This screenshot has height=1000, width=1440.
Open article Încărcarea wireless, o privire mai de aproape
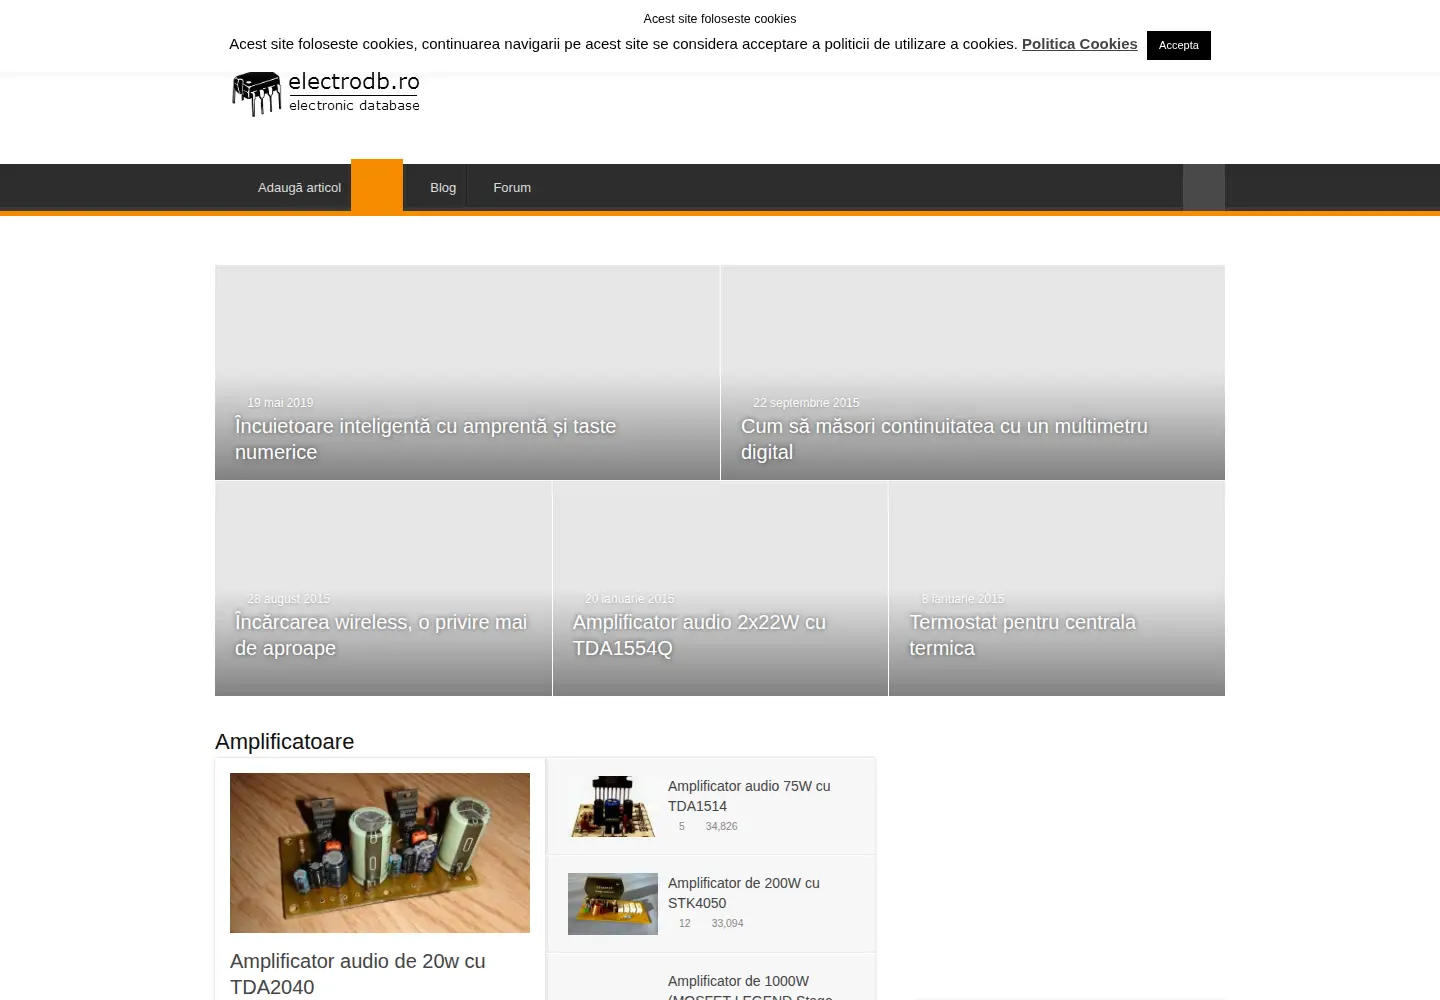[381, 635]
